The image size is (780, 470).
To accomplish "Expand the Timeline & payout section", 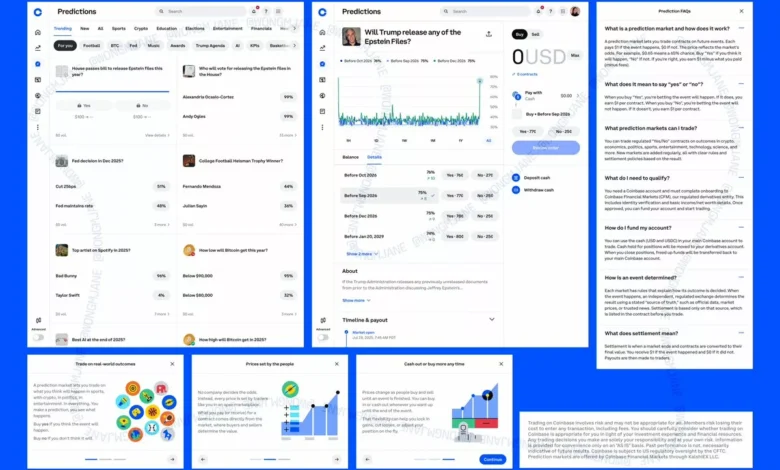I will point(491,319).
